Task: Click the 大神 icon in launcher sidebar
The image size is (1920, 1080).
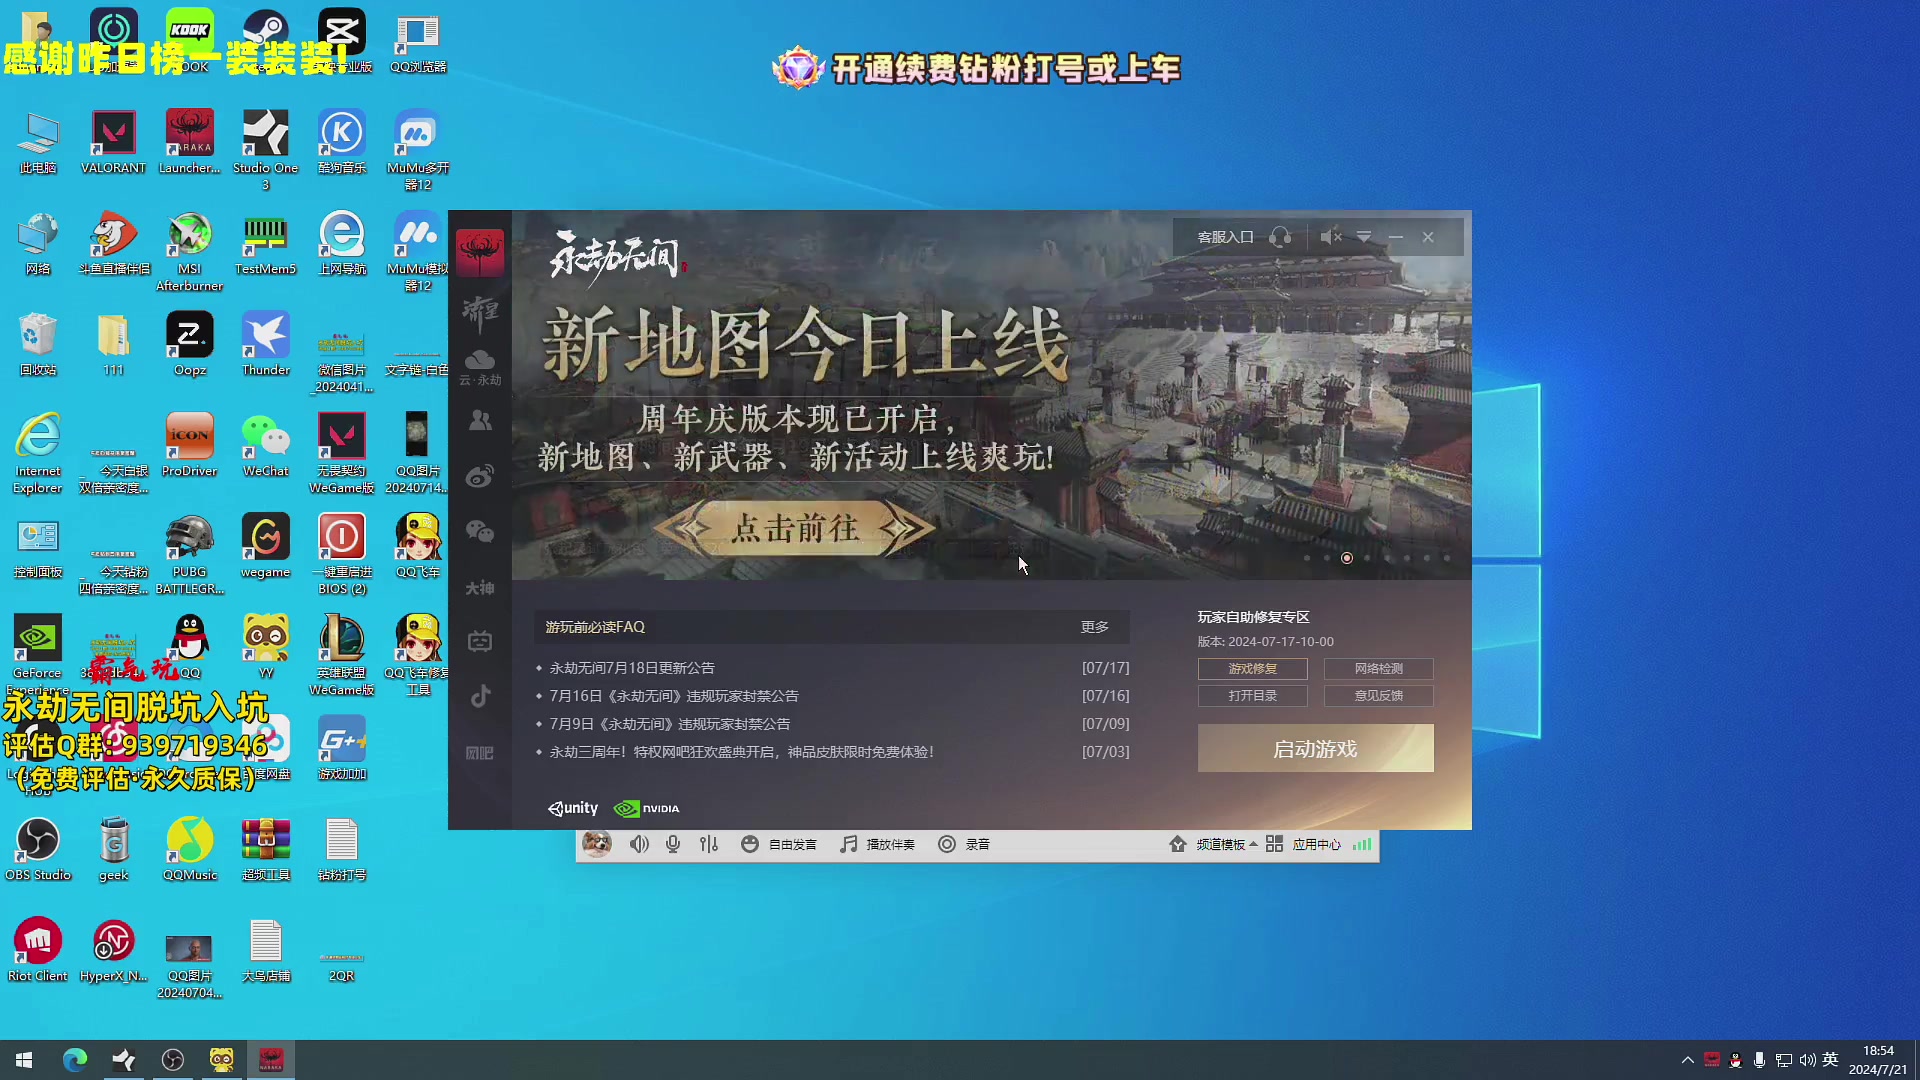Action: 480,588
